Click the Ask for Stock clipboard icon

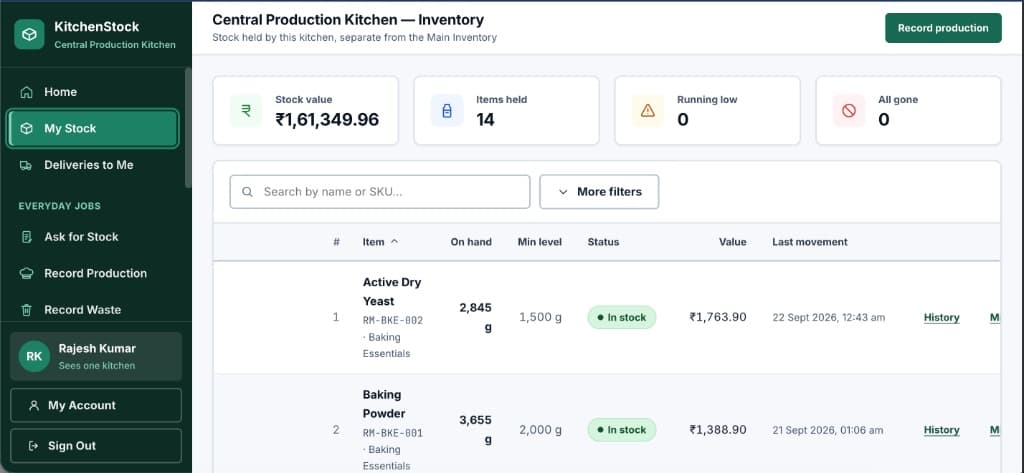[26, 237]
